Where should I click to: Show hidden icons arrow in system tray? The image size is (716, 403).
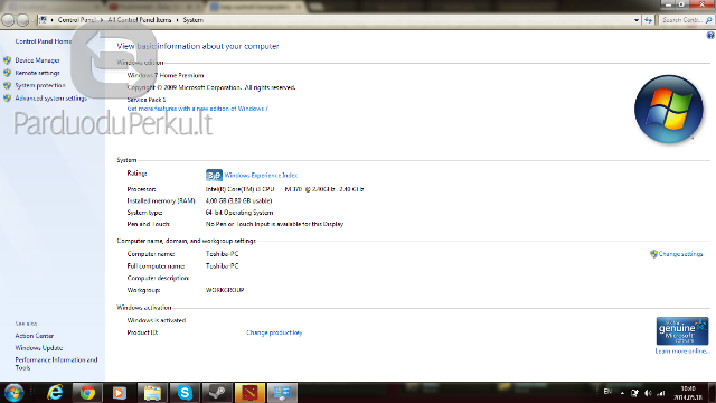click(x=623, y=392)
